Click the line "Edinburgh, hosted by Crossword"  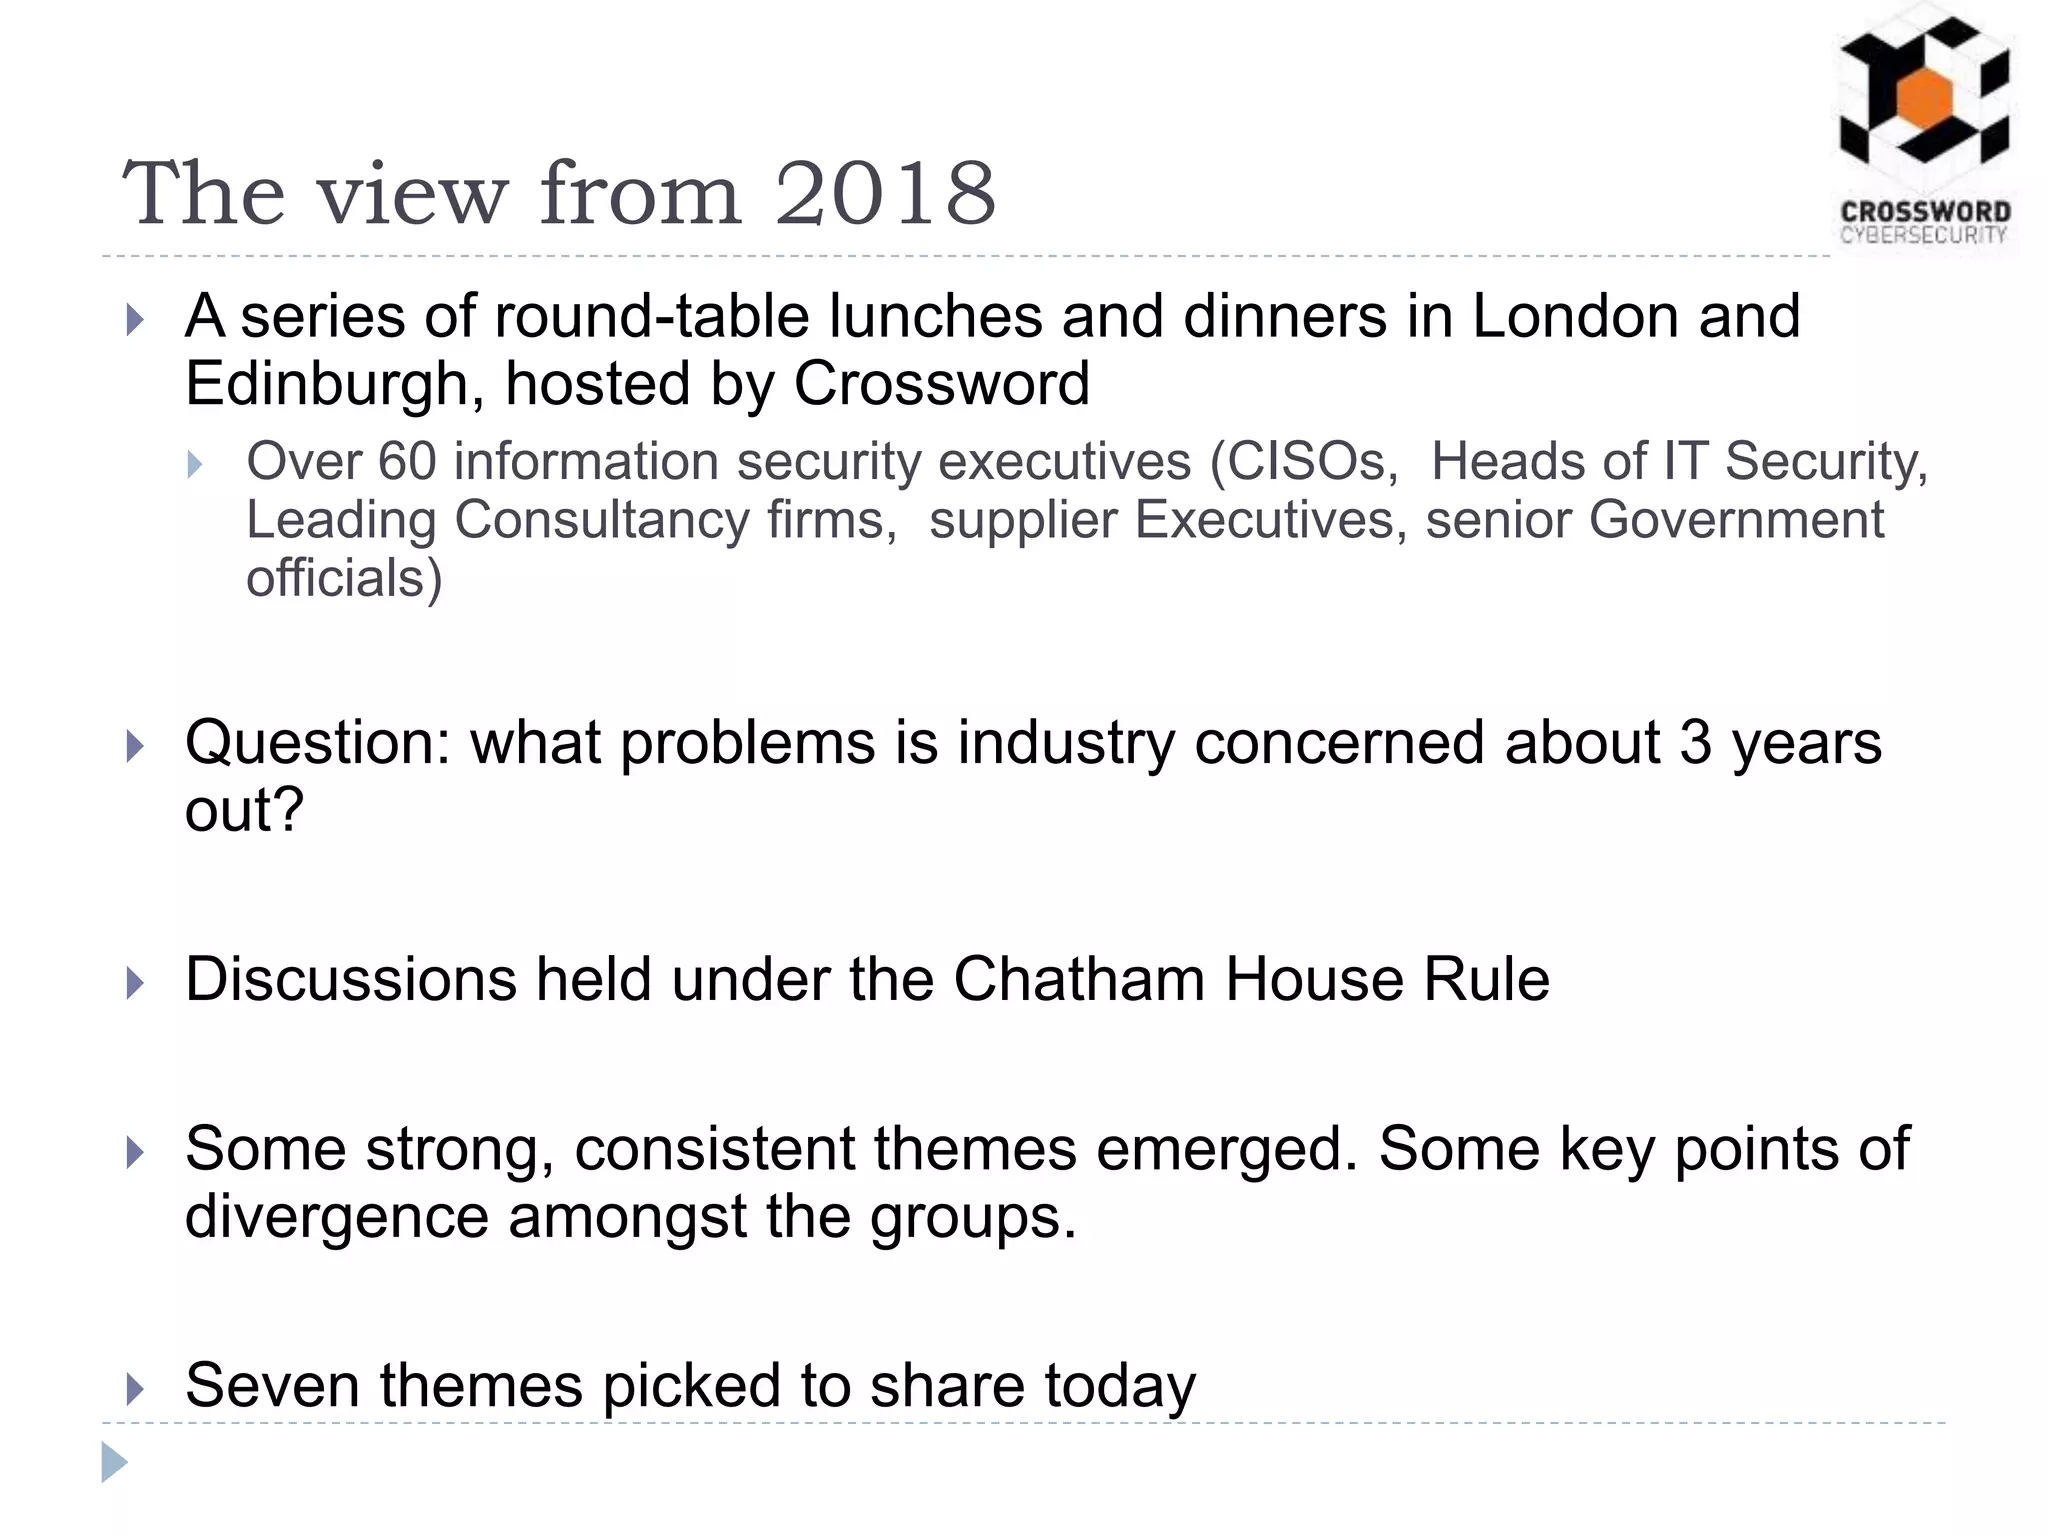click(637, 383)
